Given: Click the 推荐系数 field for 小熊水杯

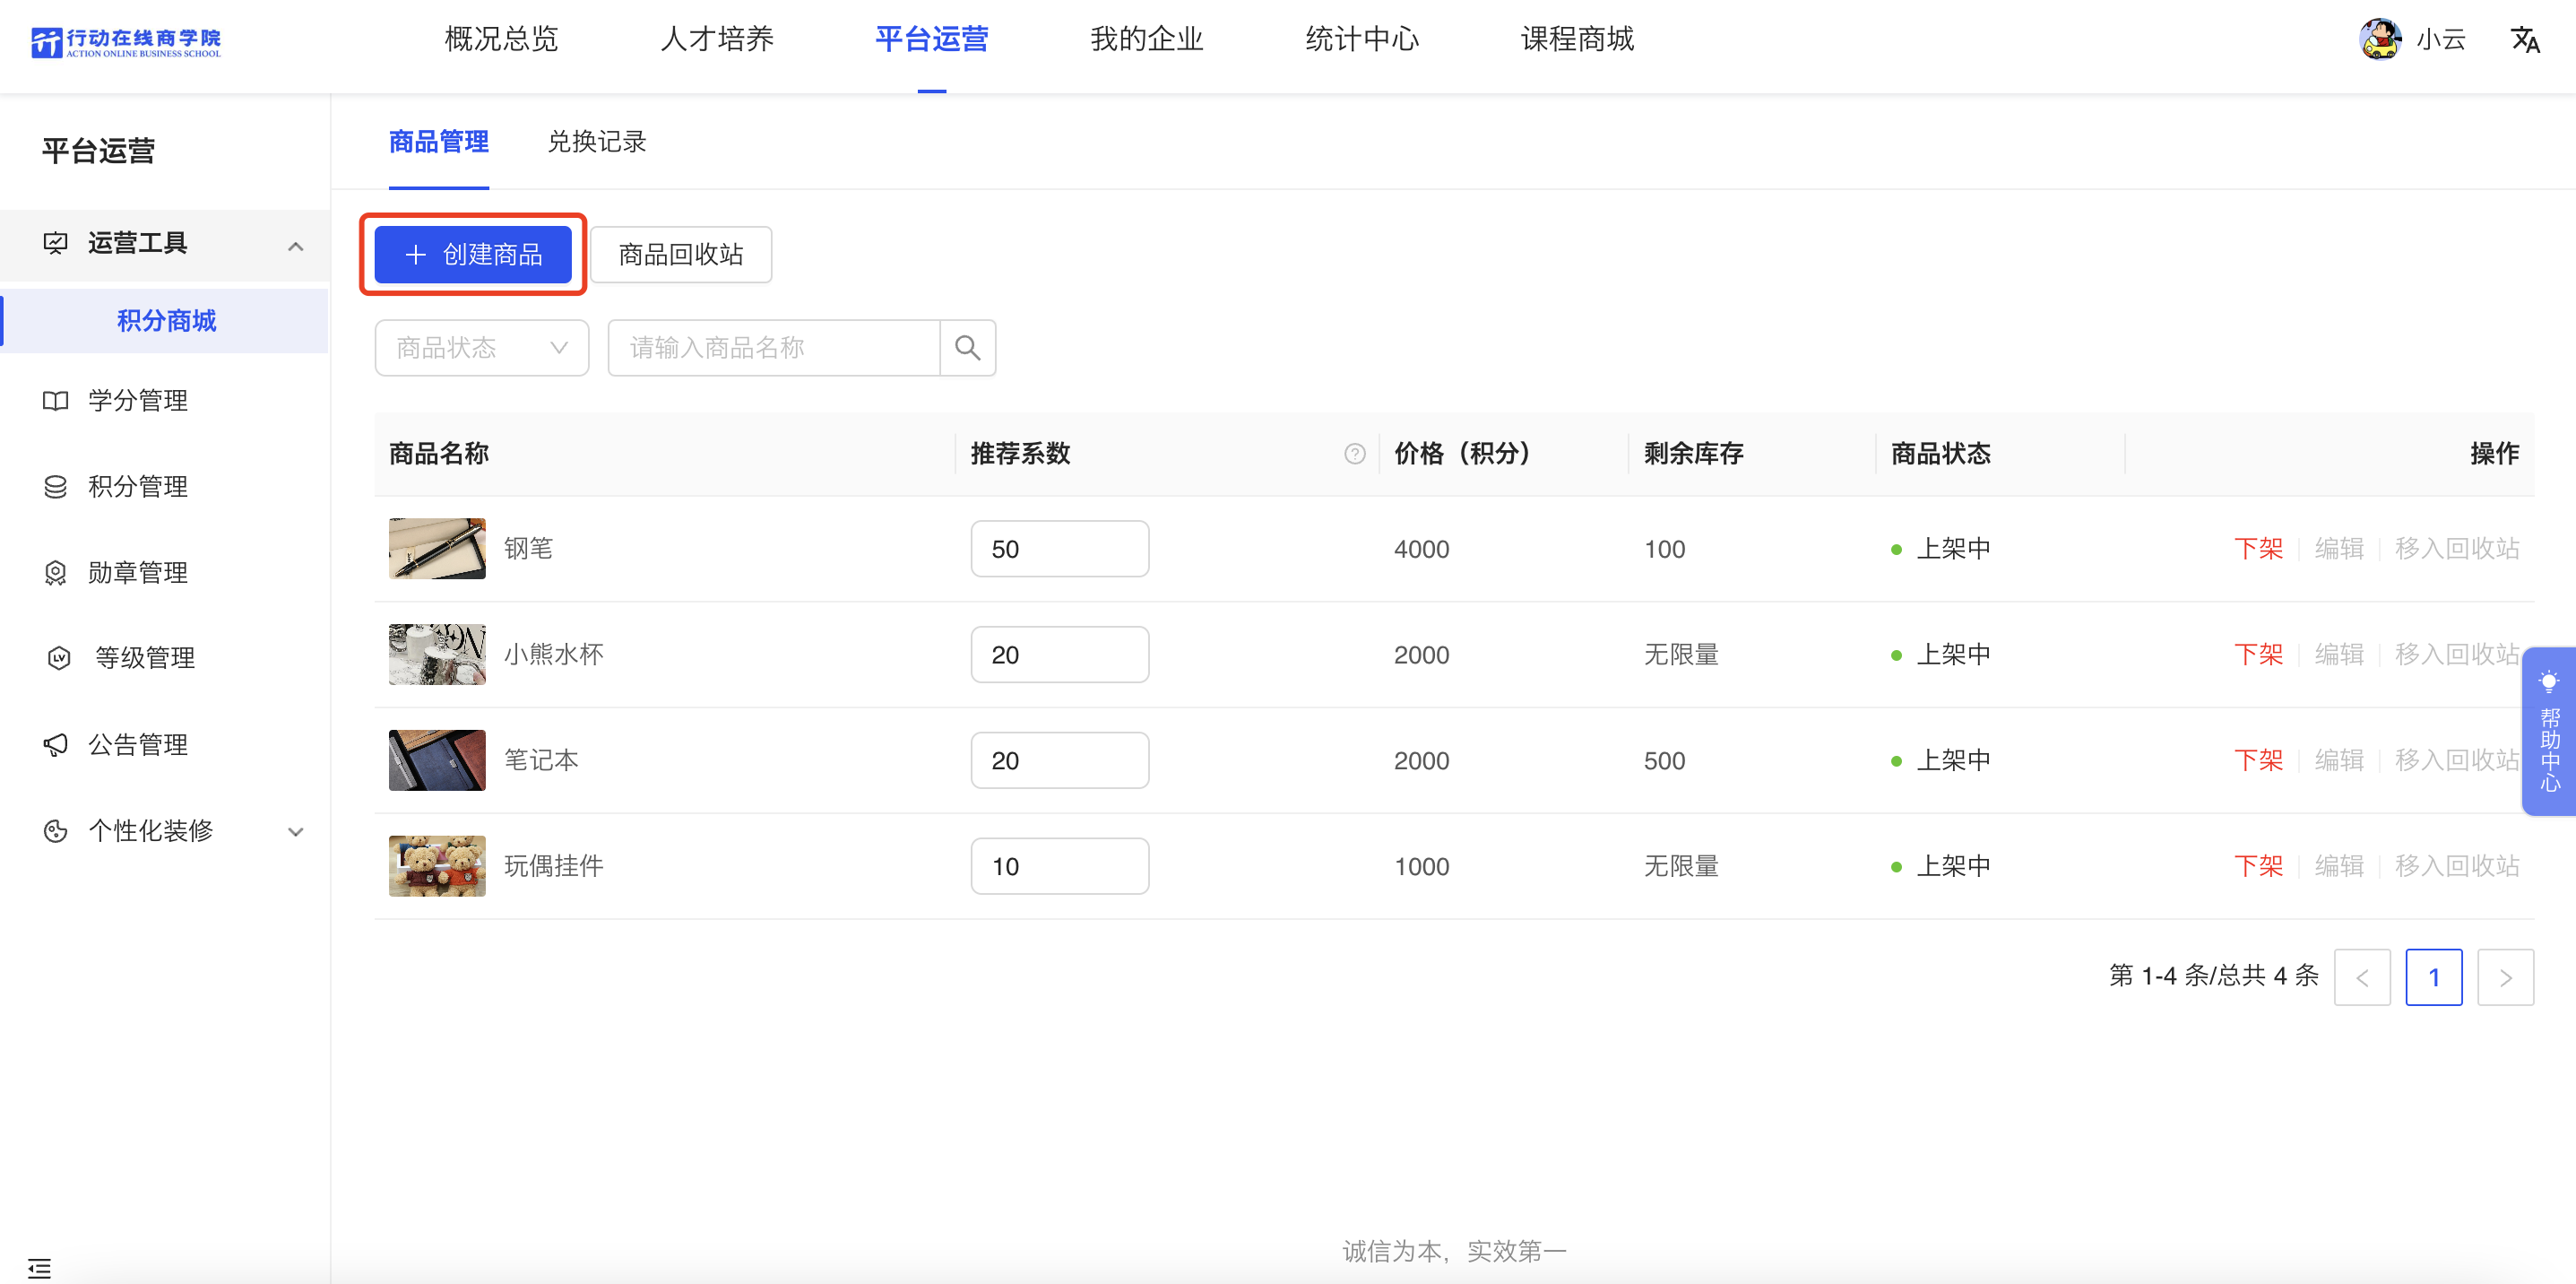Looking at the screenshot, I should click(x=1059, y=655).
